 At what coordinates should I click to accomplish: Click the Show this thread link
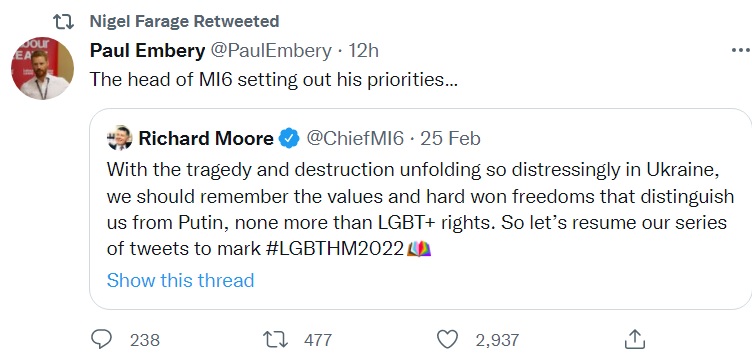[x=180, y=280]
